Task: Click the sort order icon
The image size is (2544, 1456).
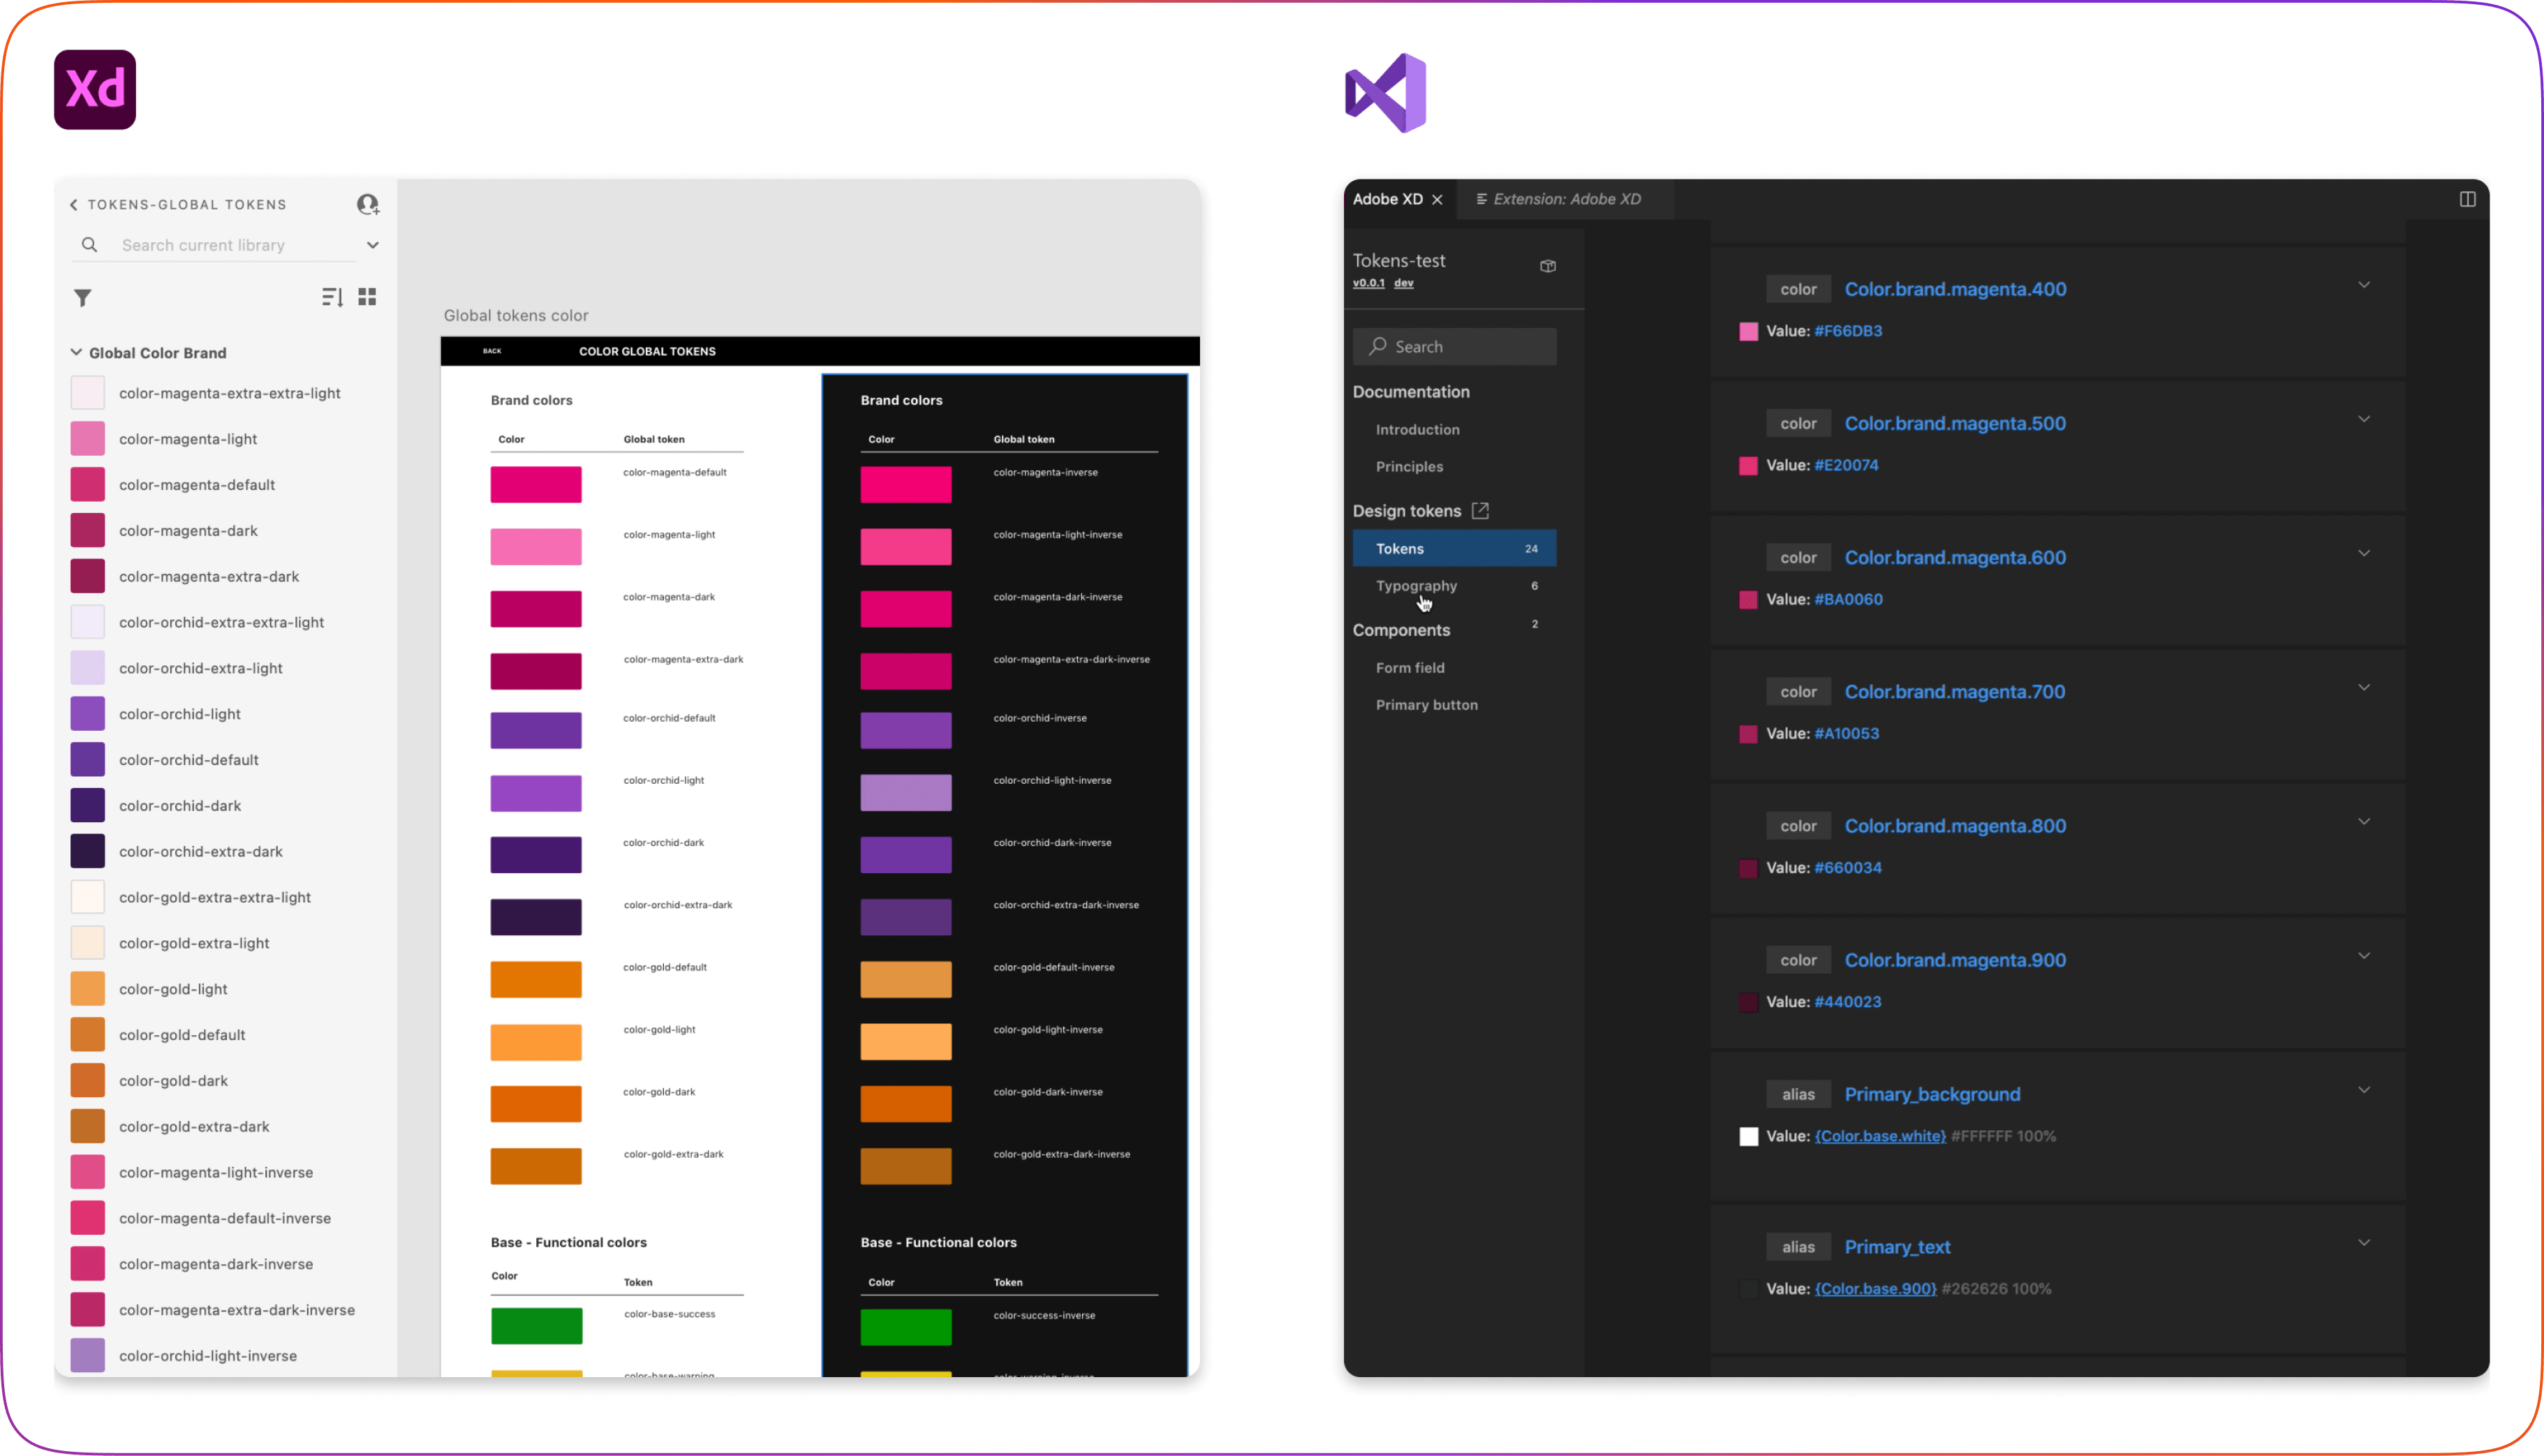Action: 332,297
